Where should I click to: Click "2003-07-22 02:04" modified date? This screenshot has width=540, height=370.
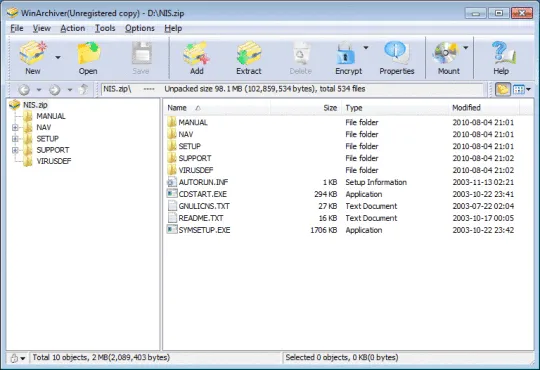pyautogui.click(x=483, y=206)
